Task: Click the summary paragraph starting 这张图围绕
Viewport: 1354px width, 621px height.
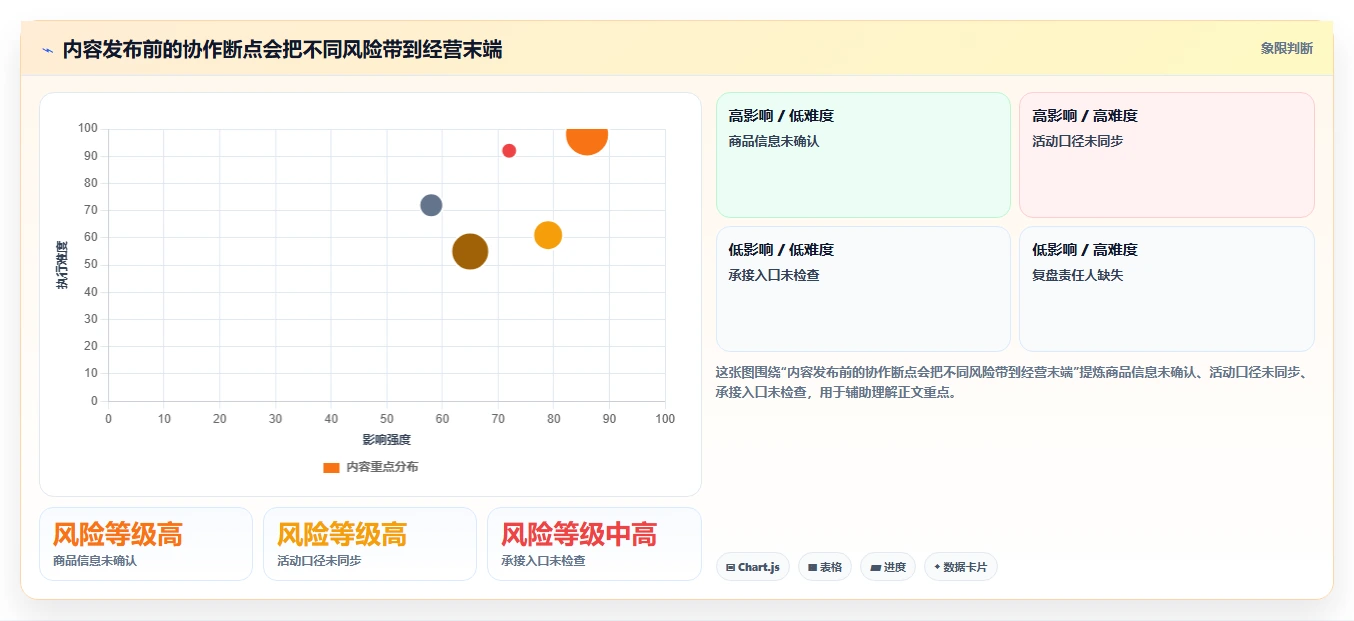Action: [1012, 382]
